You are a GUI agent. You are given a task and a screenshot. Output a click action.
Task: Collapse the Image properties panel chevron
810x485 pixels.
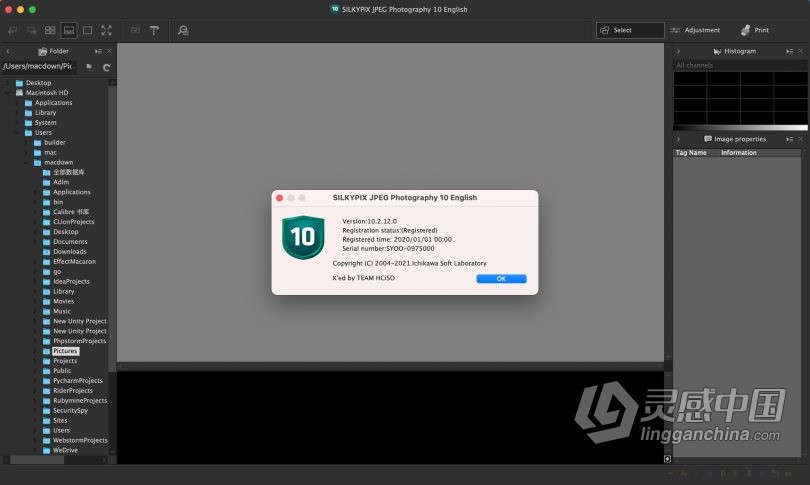click(x=678, y=139)
